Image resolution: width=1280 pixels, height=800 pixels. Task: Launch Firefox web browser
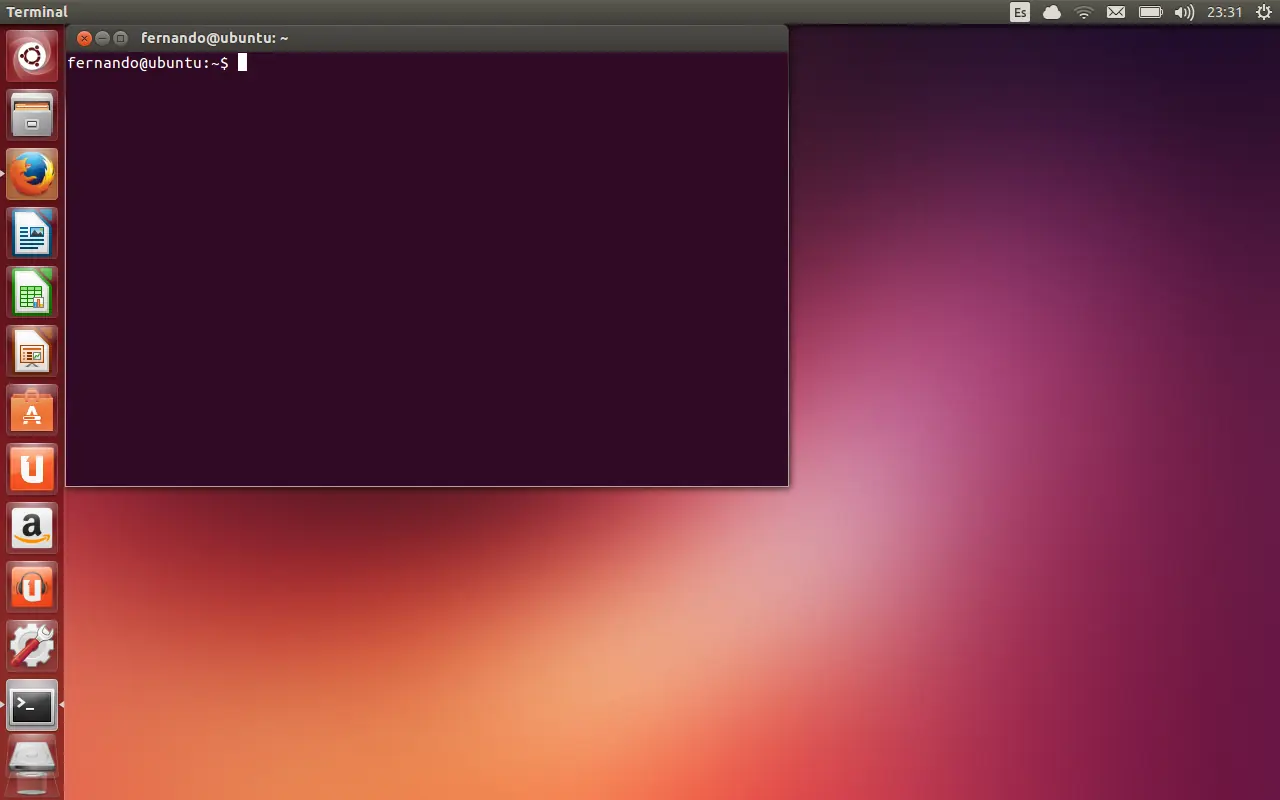pyautogui.click(x=32, y=175)
